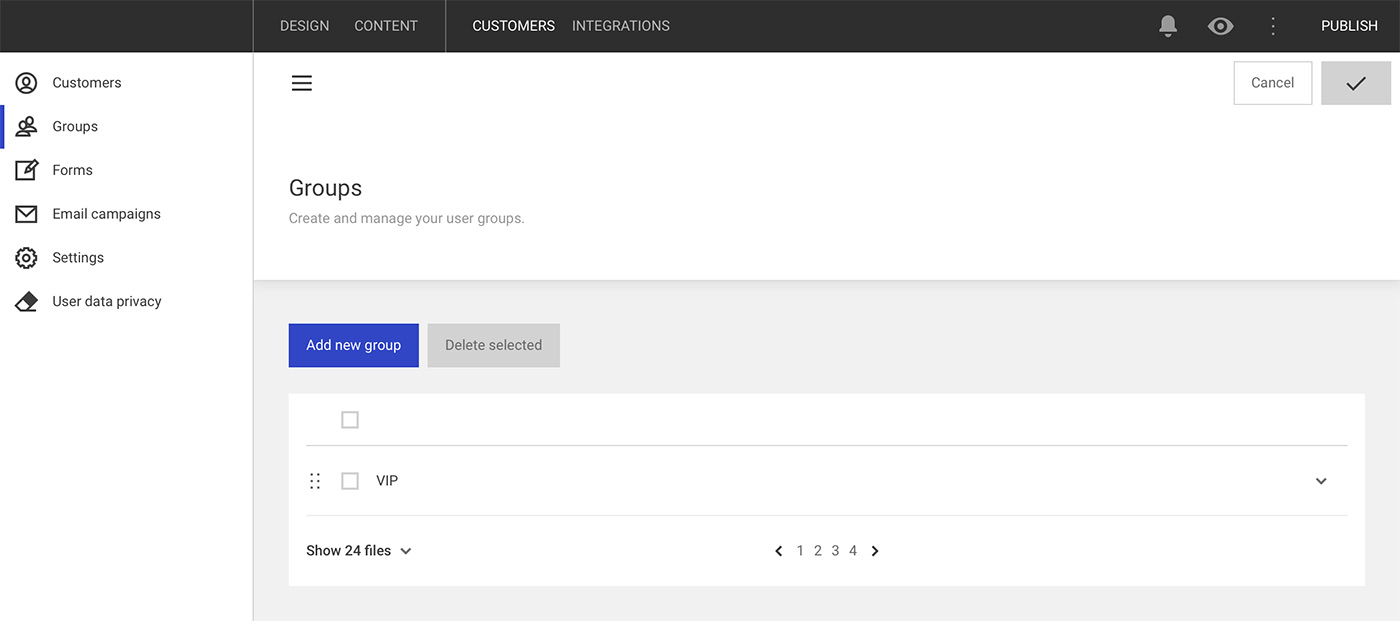Toggle the hamburger menu icon
Viewport: 1400px width, 621px height.
pyautogui.click(x=302, y=83)
